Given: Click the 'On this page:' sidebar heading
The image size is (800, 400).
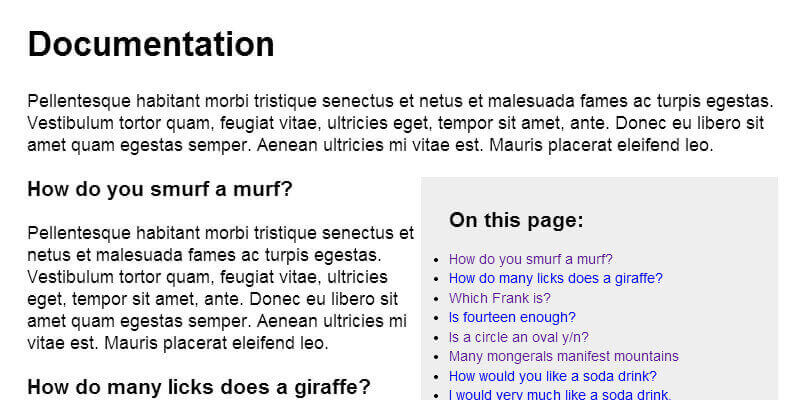Looking at the screenshot, I should 515,220.
